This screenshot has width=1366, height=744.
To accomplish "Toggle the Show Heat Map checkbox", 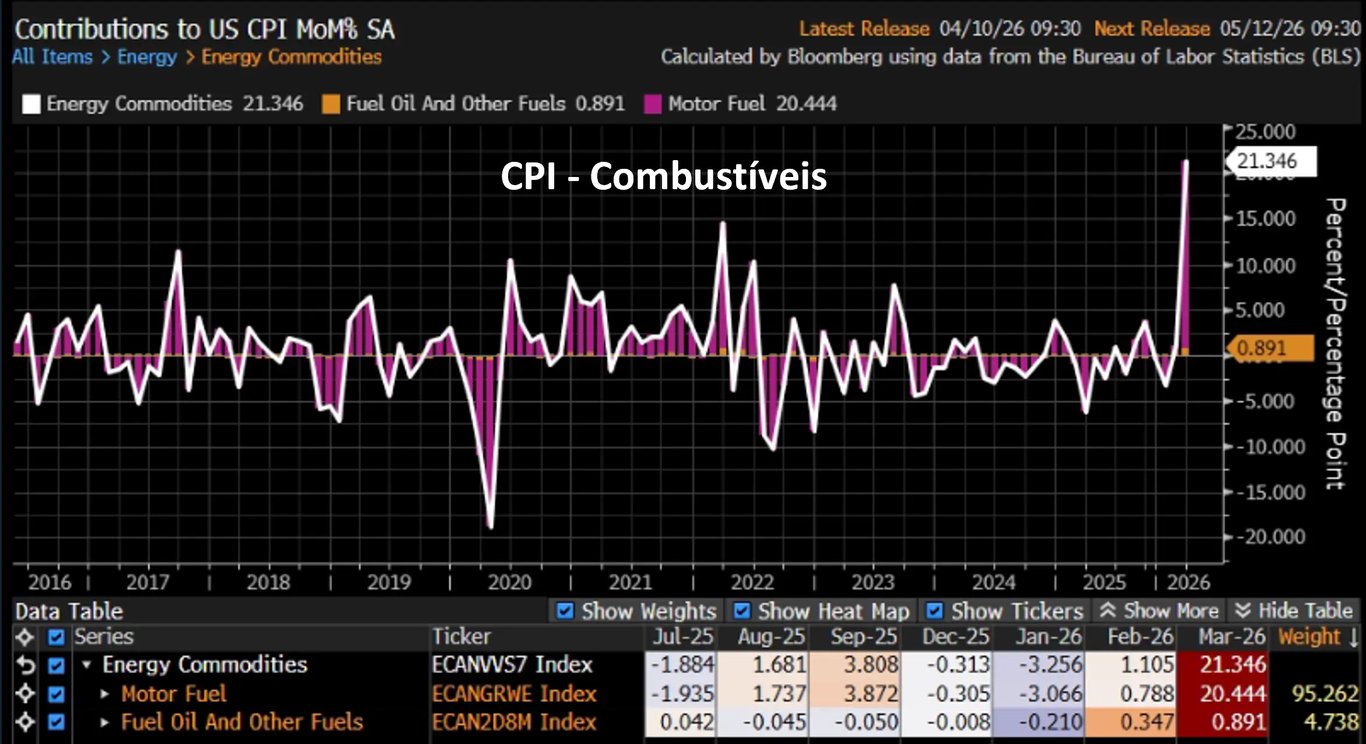I will (742, 611).
